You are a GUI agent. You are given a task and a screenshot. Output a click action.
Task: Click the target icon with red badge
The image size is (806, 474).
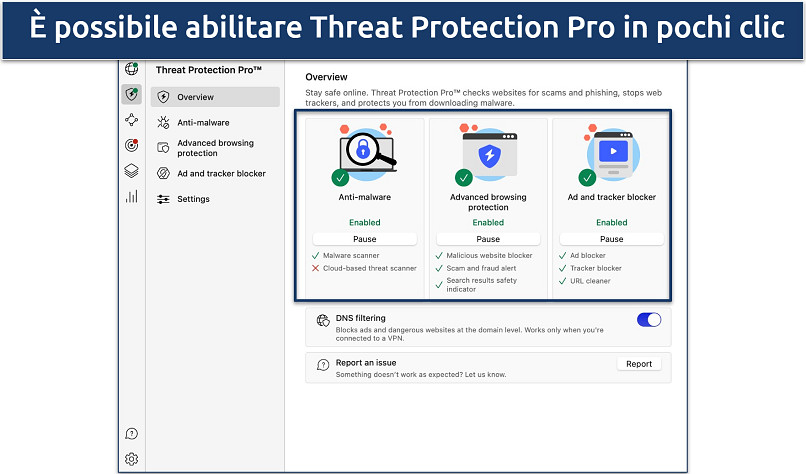pyautogui.click(x=131, y=145)
